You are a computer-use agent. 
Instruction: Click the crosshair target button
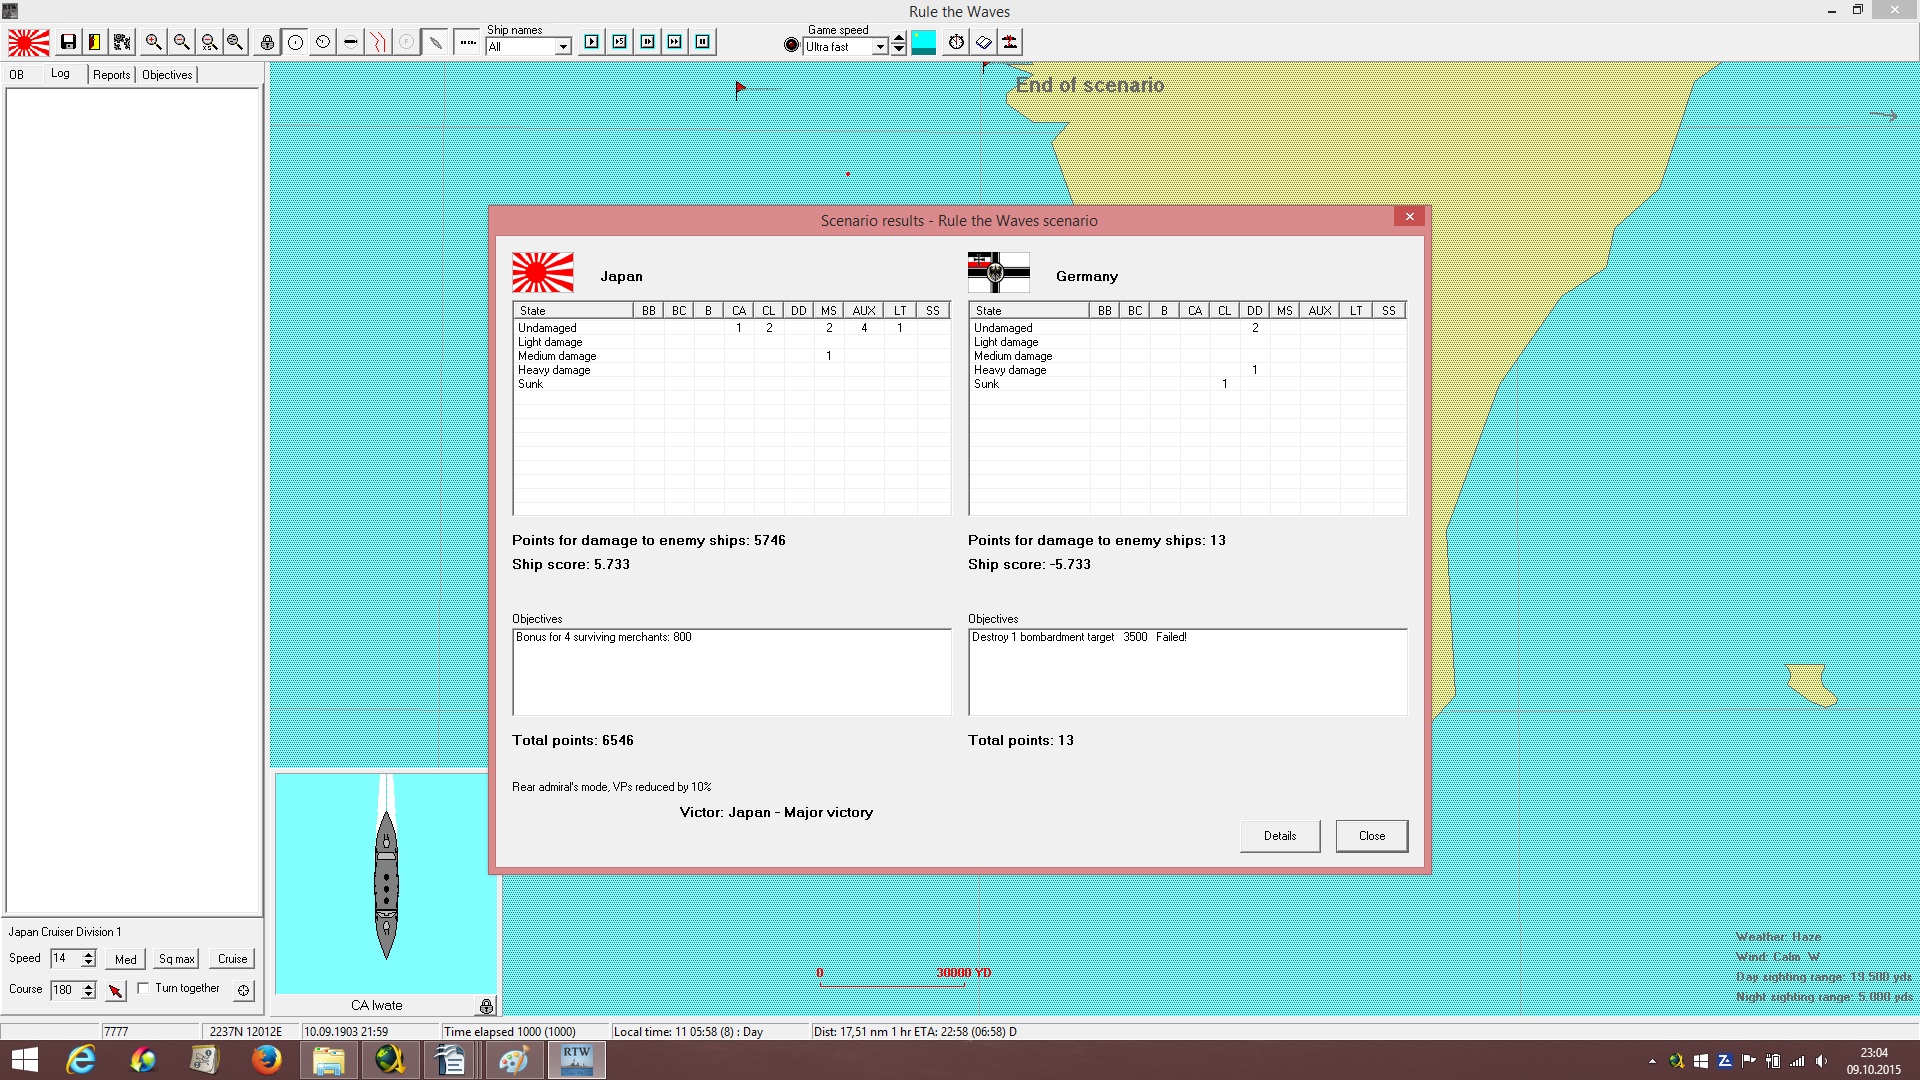[x=243, y=990]
